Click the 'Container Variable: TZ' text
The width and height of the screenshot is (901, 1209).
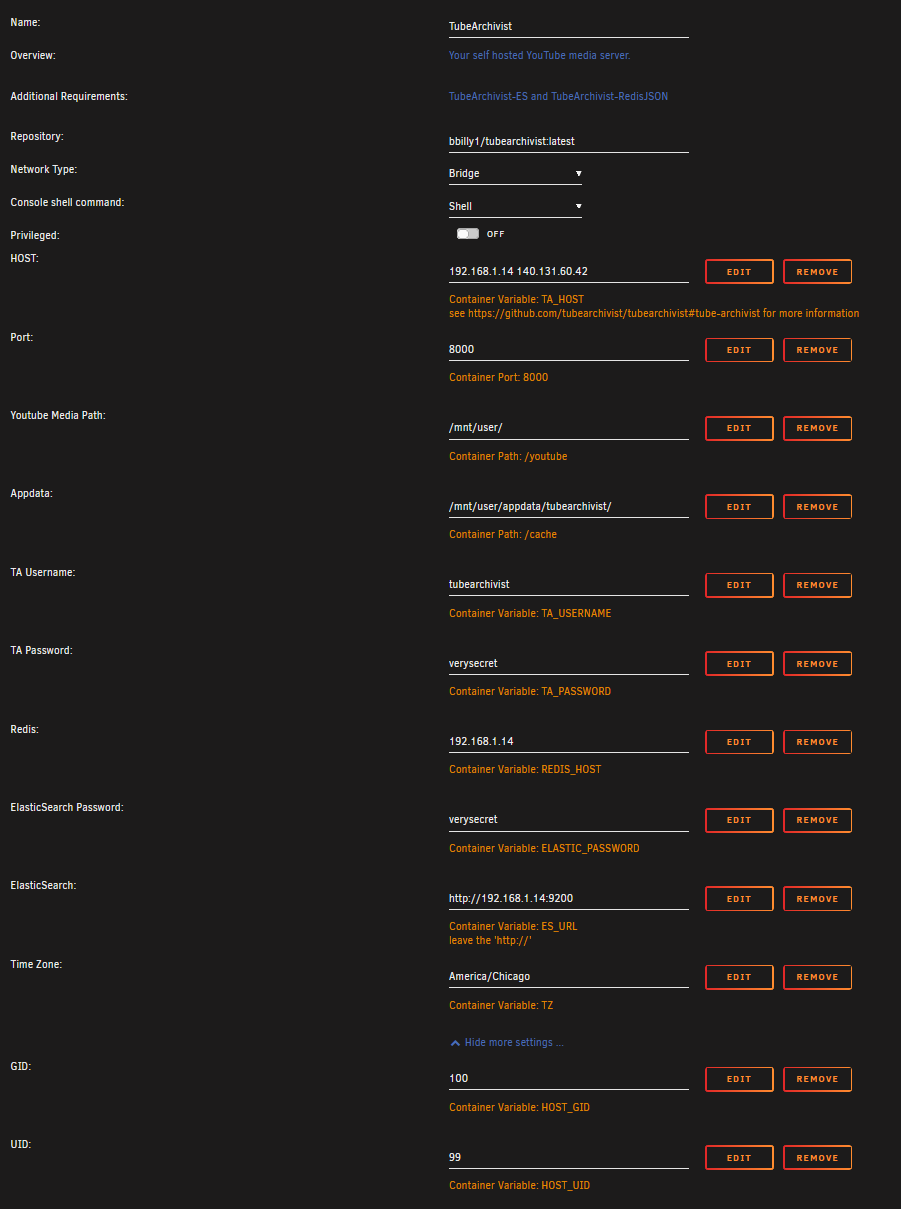click(500, 1005)
